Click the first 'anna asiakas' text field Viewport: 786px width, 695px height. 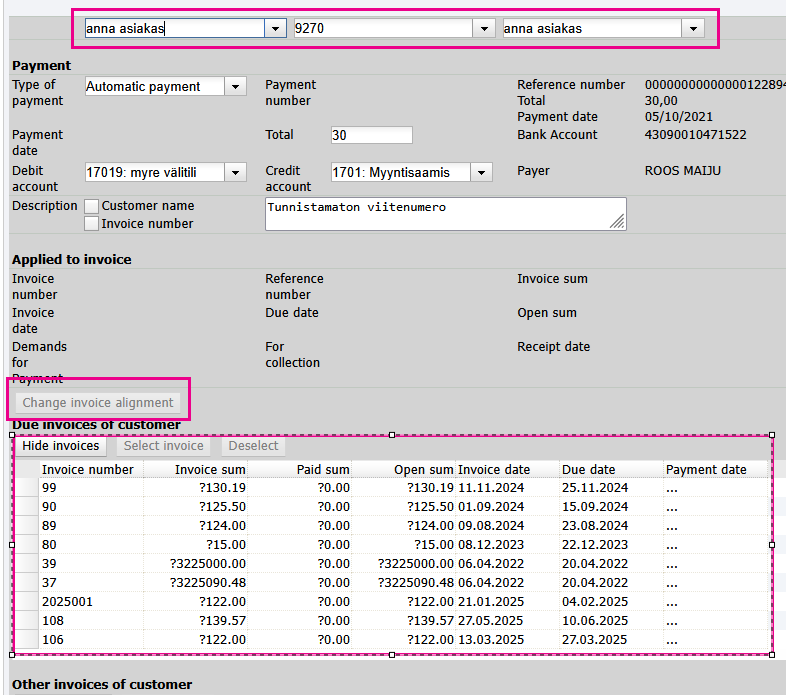coord(174,29)
